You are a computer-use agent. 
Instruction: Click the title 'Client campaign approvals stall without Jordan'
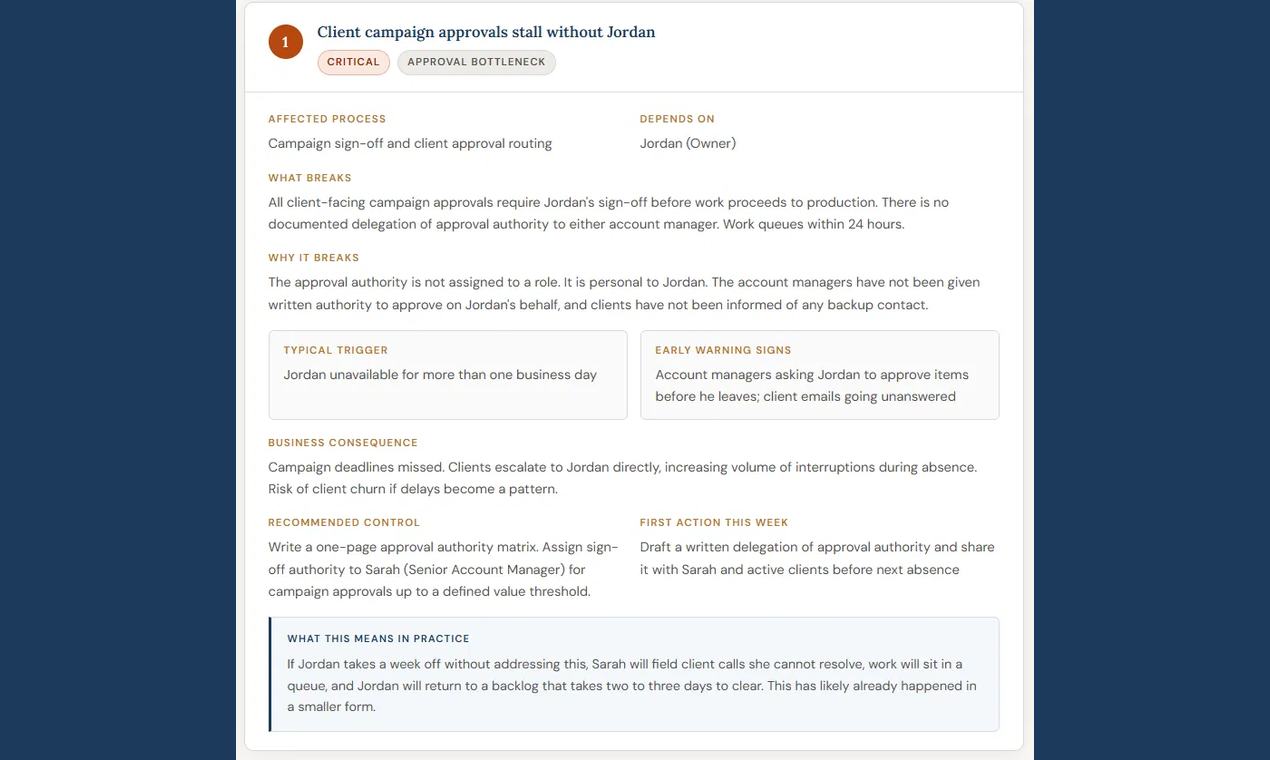486,32
